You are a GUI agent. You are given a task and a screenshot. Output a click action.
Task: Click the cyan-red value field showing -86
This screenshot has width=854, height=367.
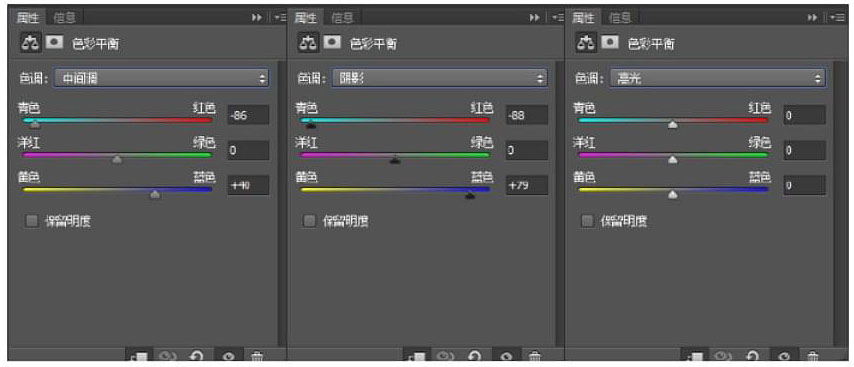(x=248, y=115)
